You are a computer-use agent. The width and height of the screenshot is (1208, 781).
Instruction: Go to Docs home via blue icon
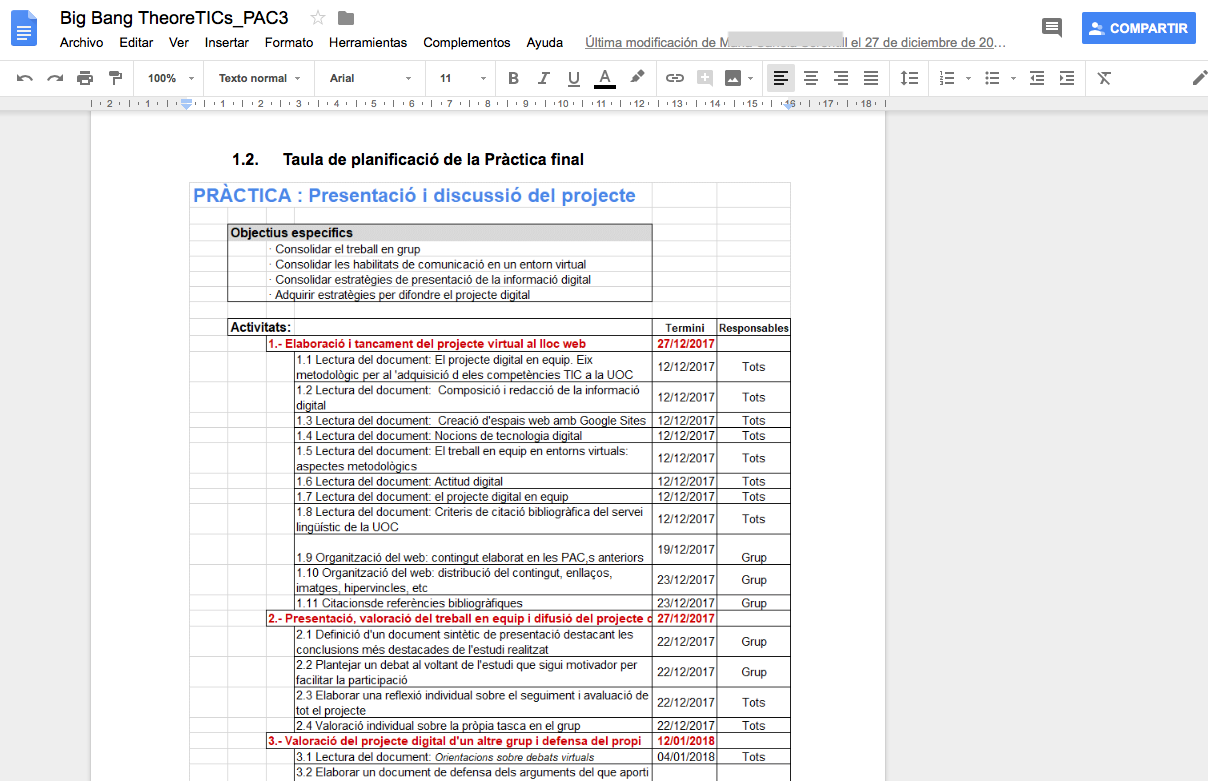[x=24, y=27]
